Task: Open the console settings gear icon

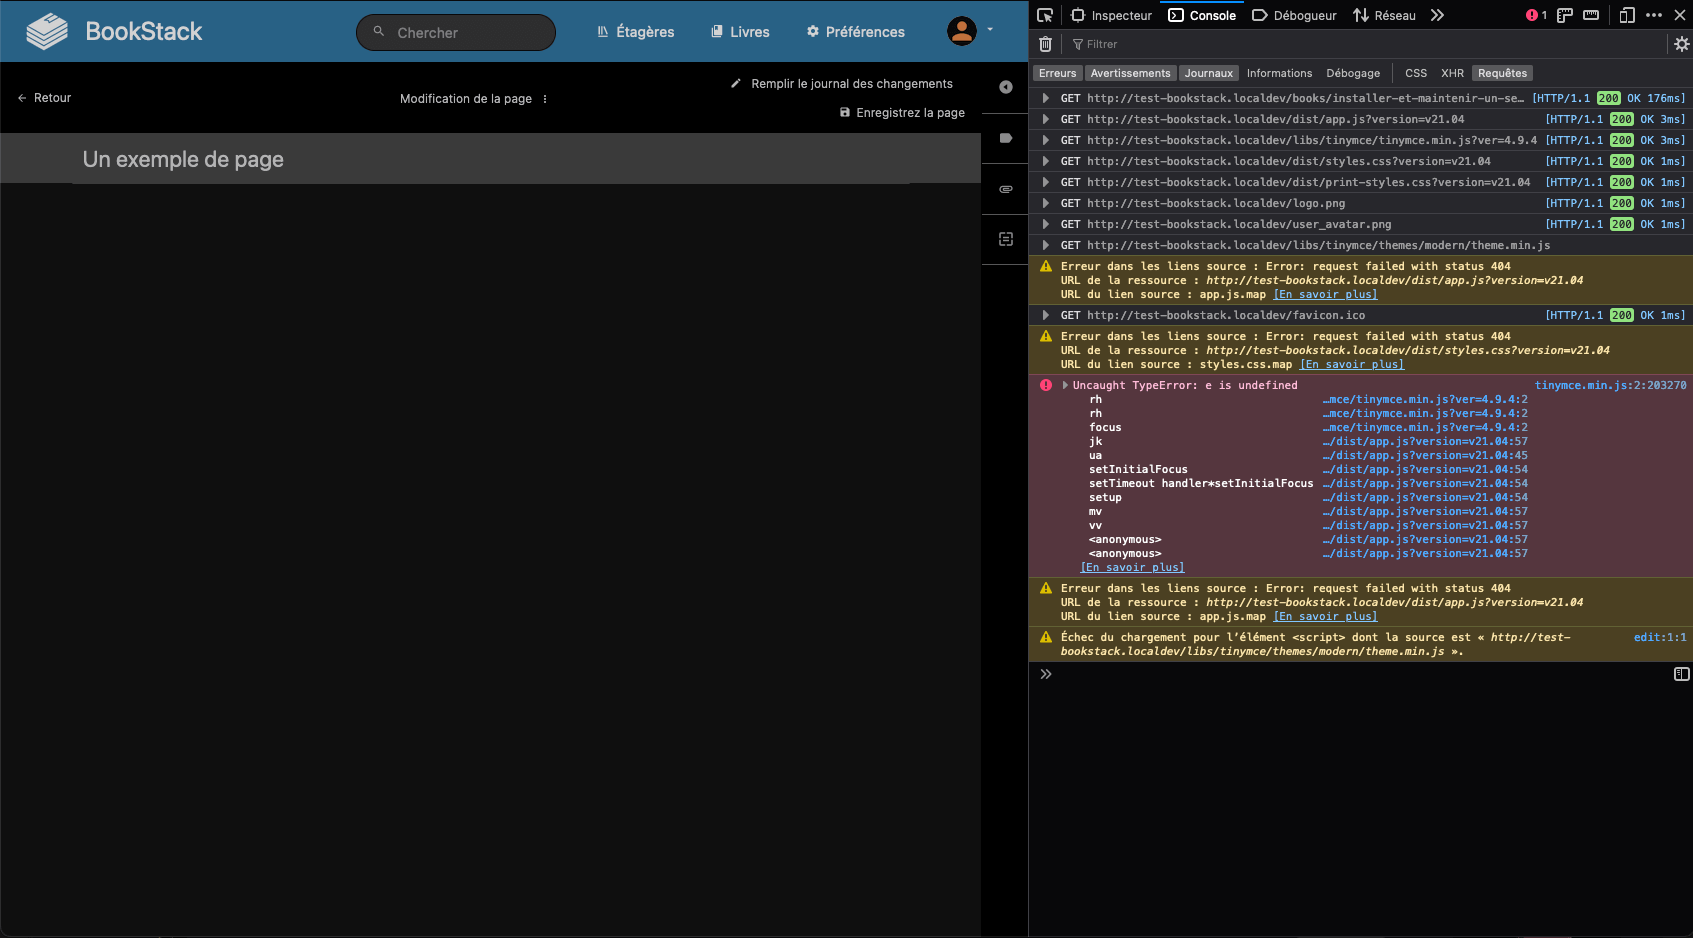Action: click(1679, 43)
